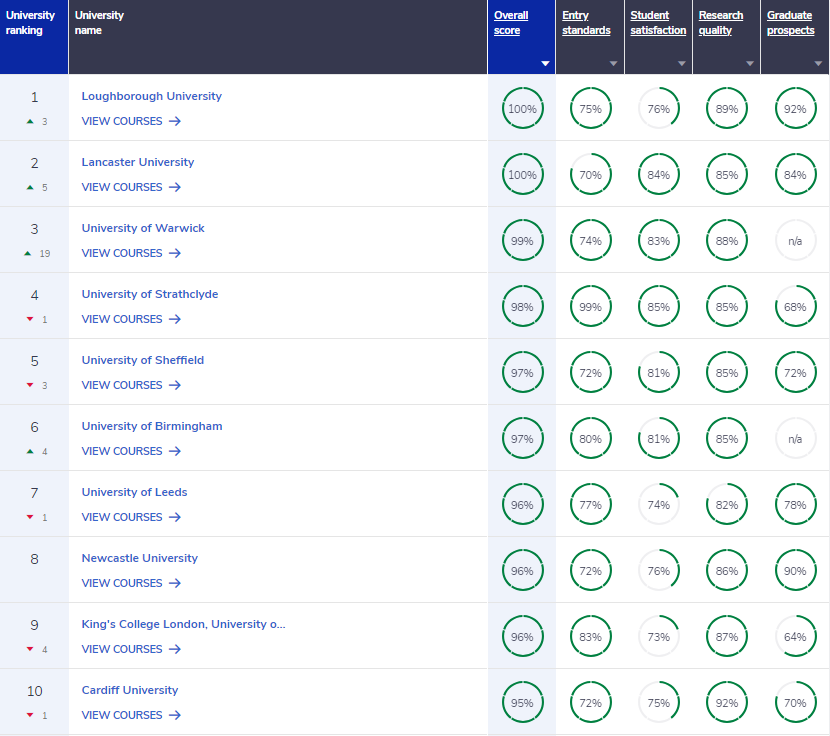Click King's College down 4 rank arrow
The width and height of the screenshot is (830, 736).
tap(30, 649)
